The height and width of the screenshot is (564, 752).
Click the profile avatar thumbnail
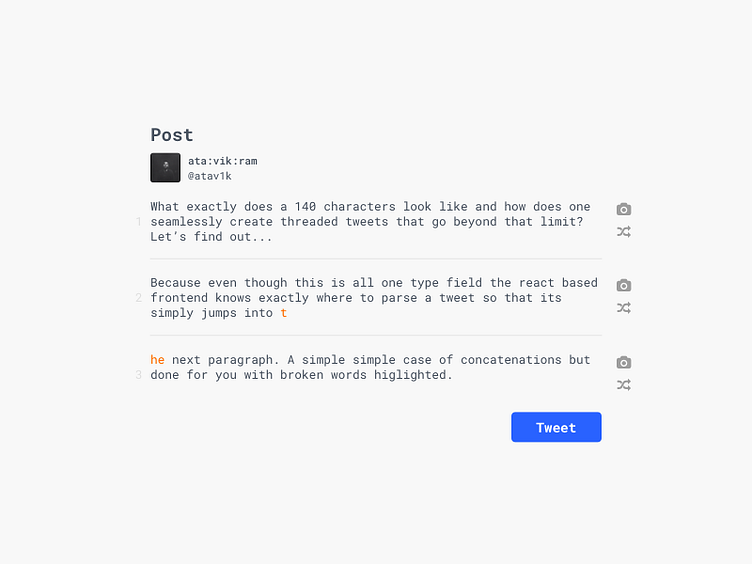click(165, 168)
